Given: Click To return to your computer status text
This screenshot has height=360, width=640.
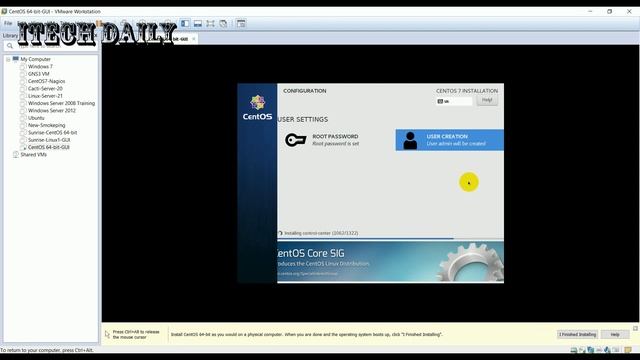Looking at the screenshot, I should (x=47, y=350).
